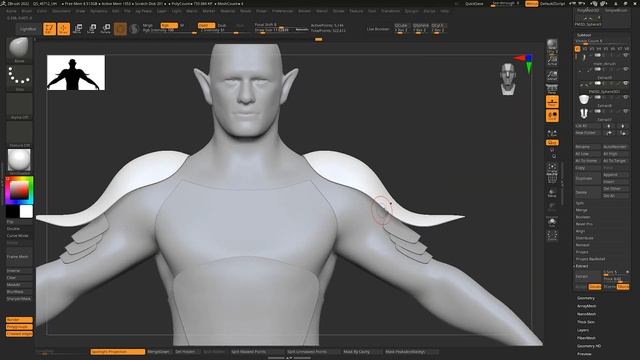Viewport: 640px width, 360px height.
Task: Open the Alpha Off selector
Action: 19,106
